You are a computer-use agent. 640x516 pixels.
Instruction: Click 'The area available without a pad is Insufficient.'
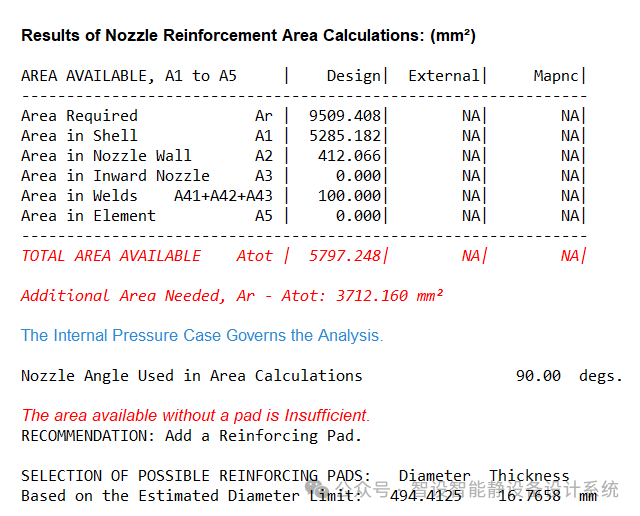196,416
